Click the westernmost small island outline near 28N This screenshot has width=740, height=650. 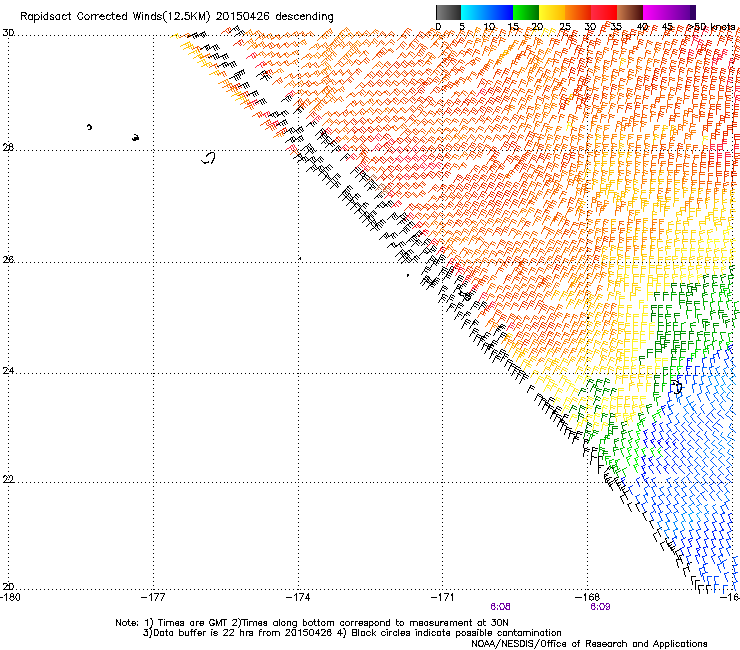(89, 127)
